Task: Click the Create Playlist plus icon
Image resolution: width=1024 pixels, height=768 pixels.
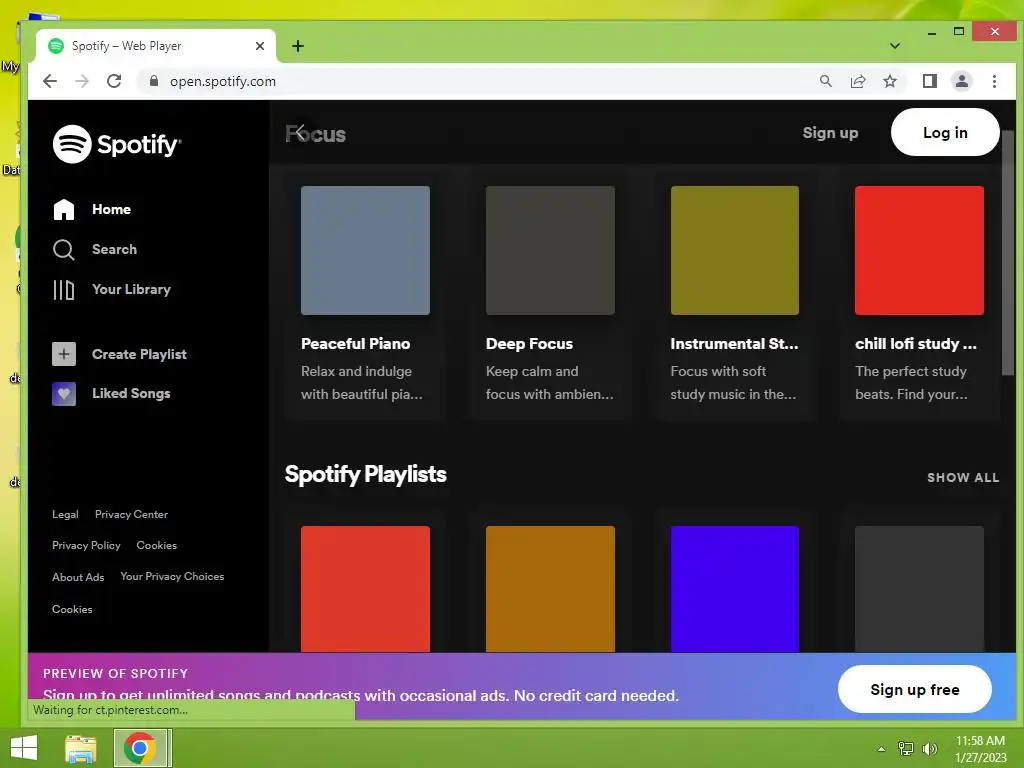Action: pyautogui.click(x=64, y=354)
